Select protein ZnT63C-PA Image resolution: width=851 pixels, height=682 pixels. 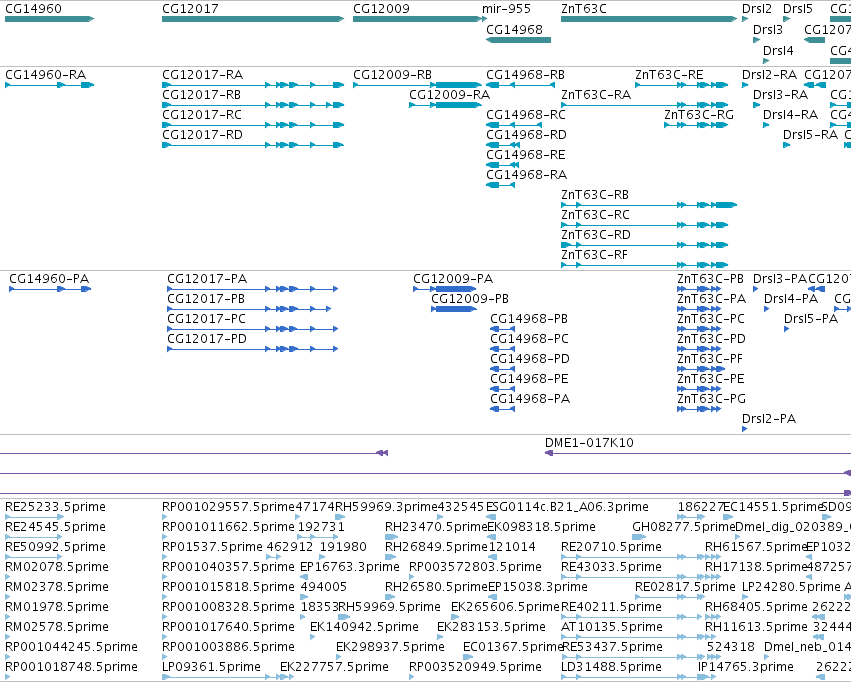click(x=712, y=298)
